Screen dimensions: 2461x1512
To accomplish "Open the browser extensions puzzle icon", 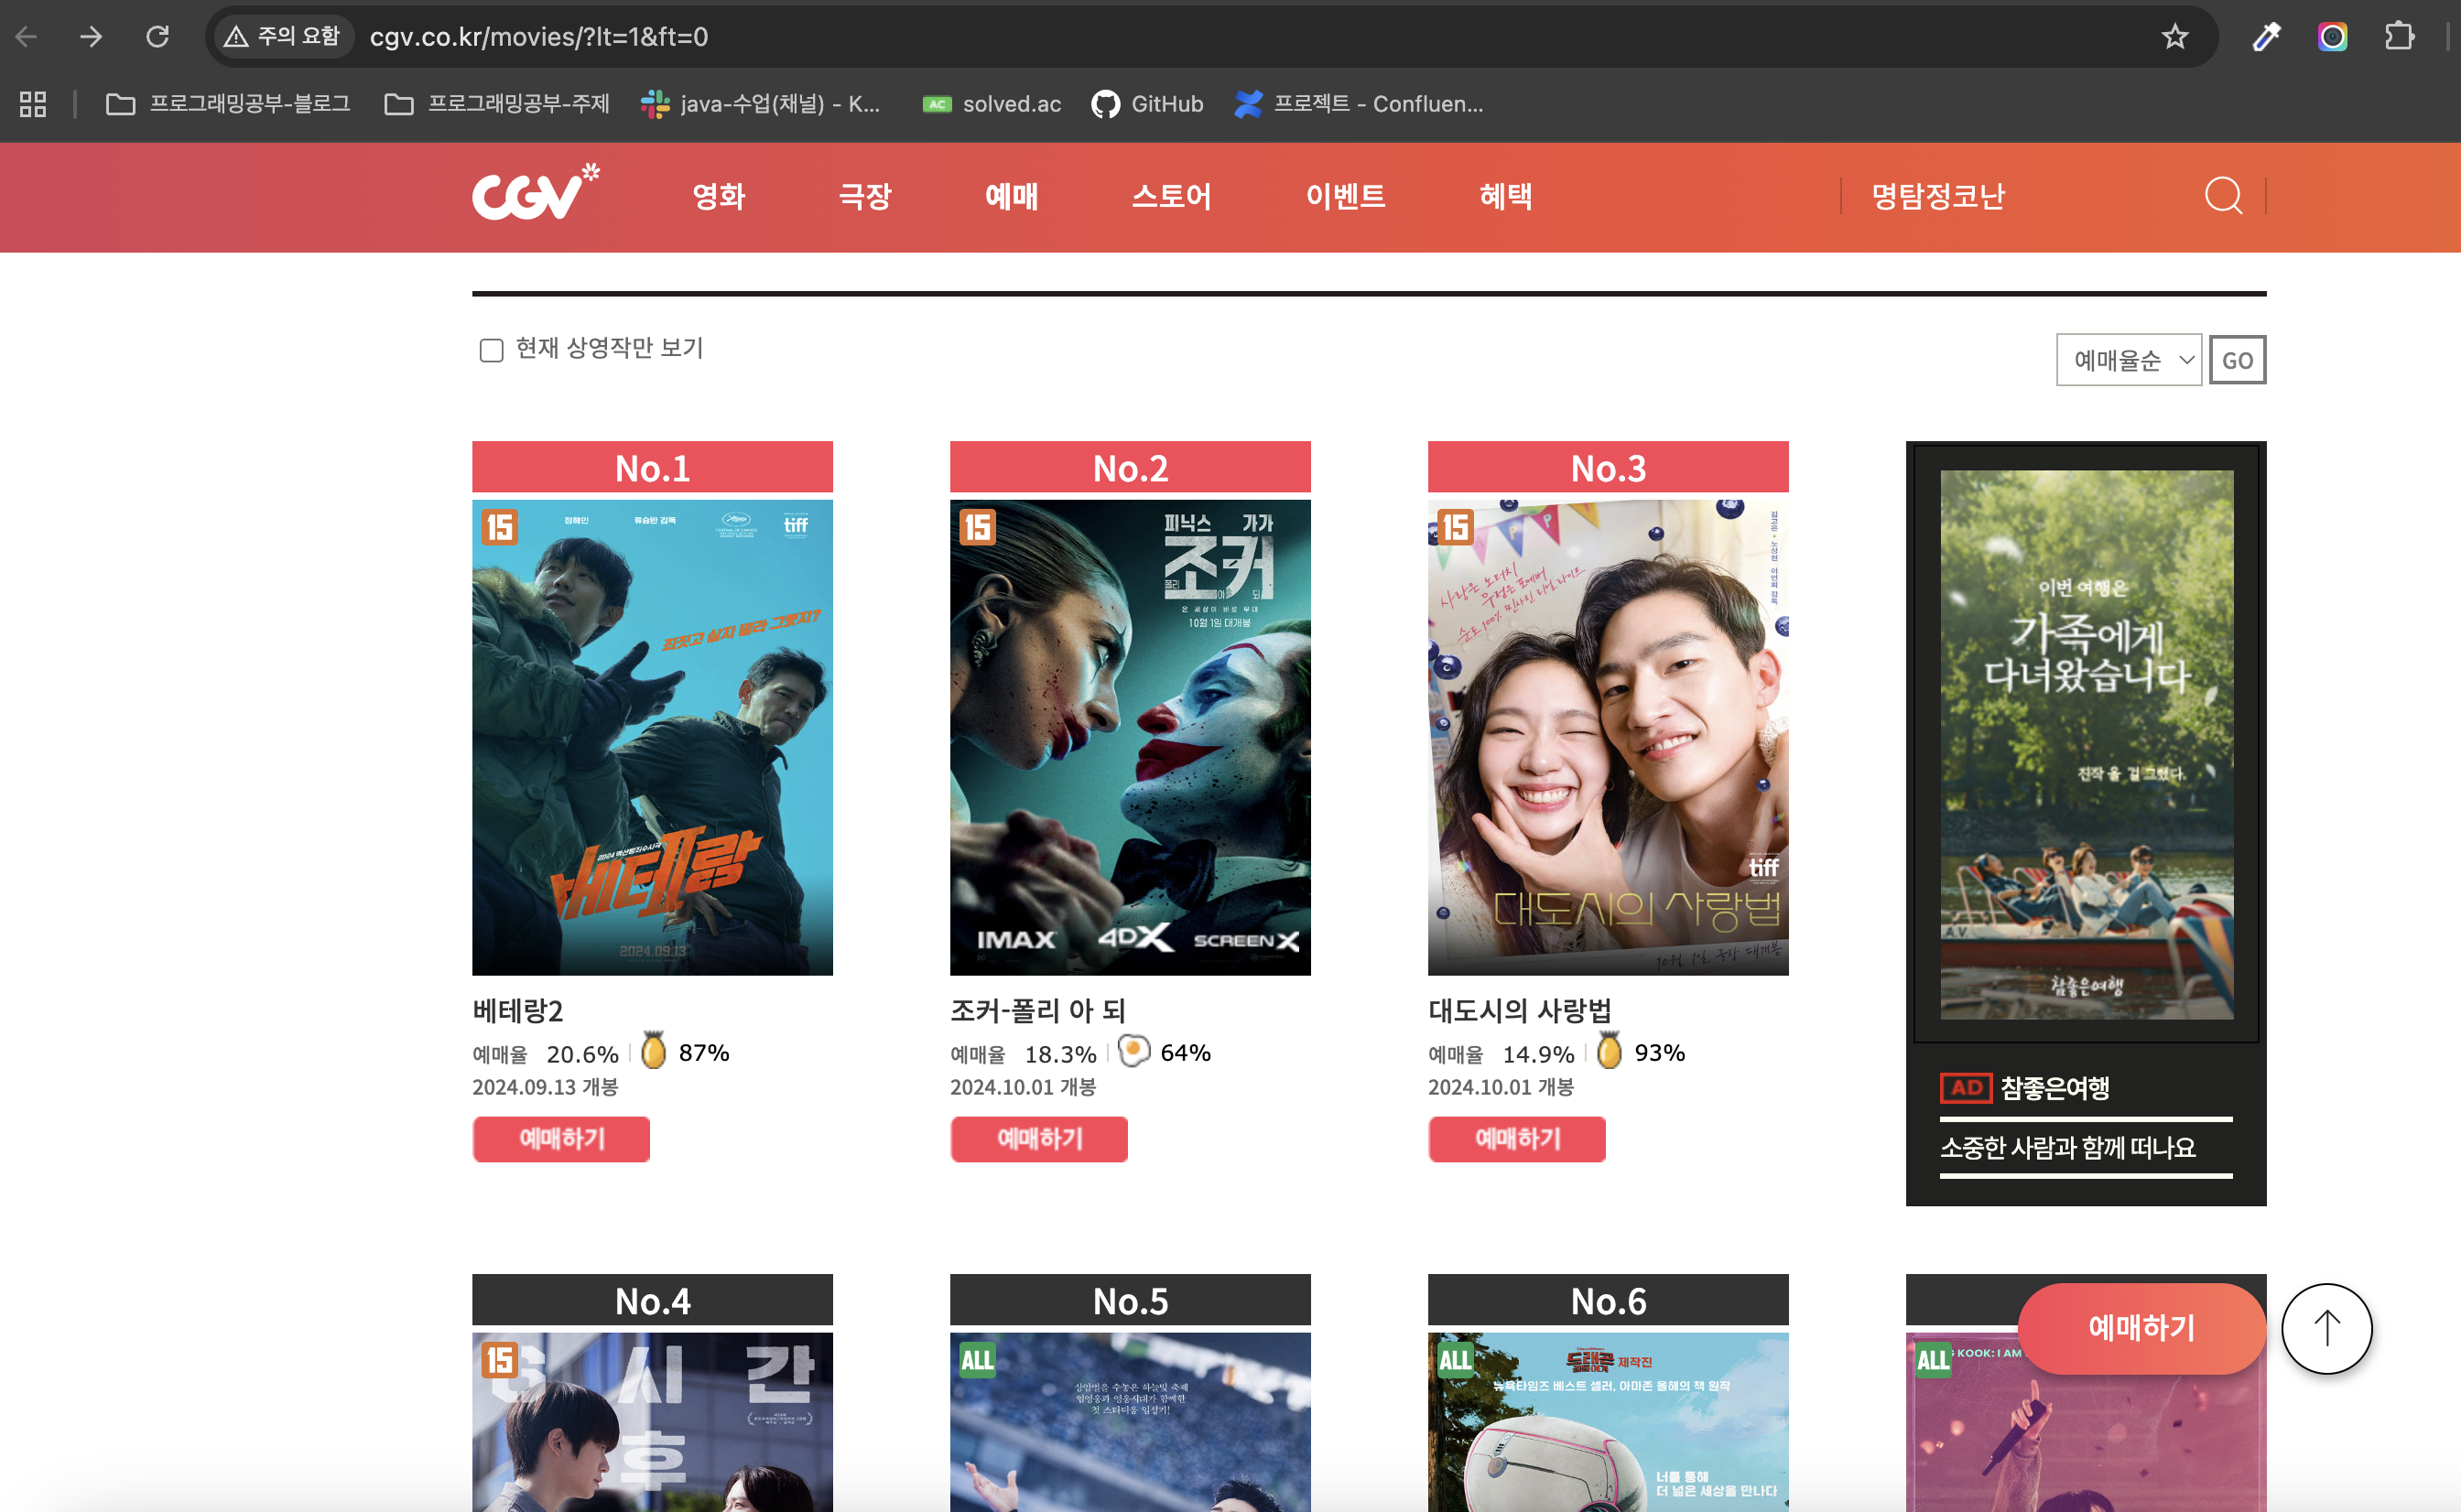I will click(2398, 37).
